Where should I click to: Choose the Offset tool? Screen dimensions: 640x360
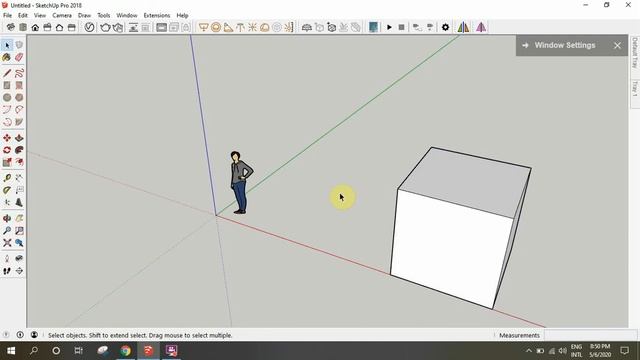(19, 162)
